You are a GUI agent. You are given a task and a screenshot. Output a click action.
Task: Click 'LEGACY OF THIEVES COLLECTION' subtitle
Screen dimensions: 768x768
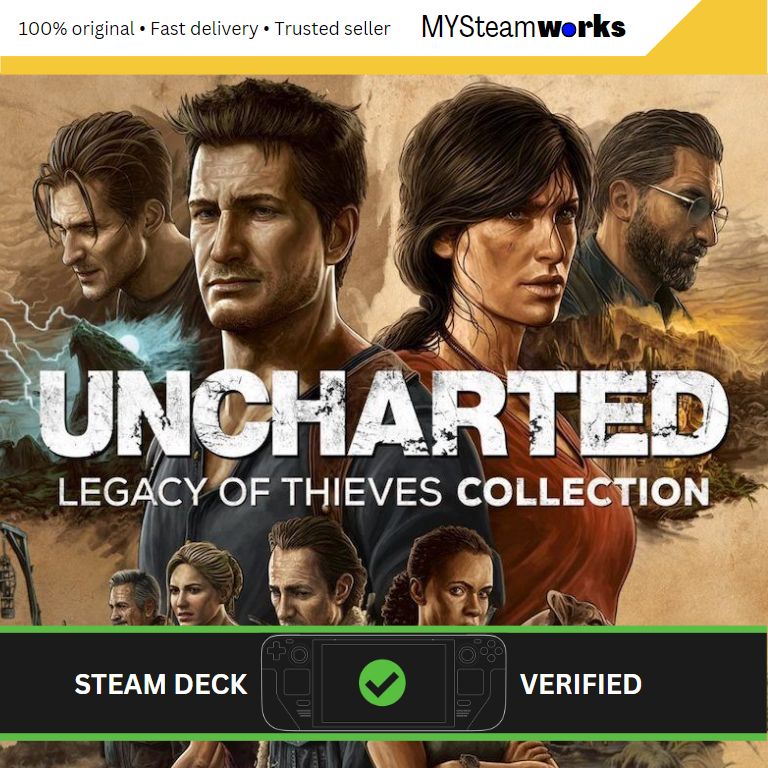click(384, 491)
